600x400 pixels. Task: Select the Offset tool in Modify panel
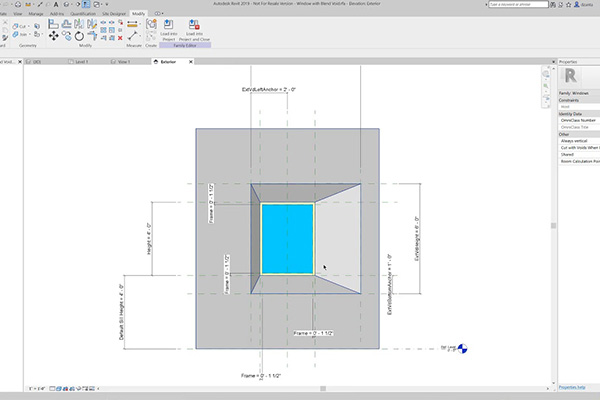coord(66,24)
